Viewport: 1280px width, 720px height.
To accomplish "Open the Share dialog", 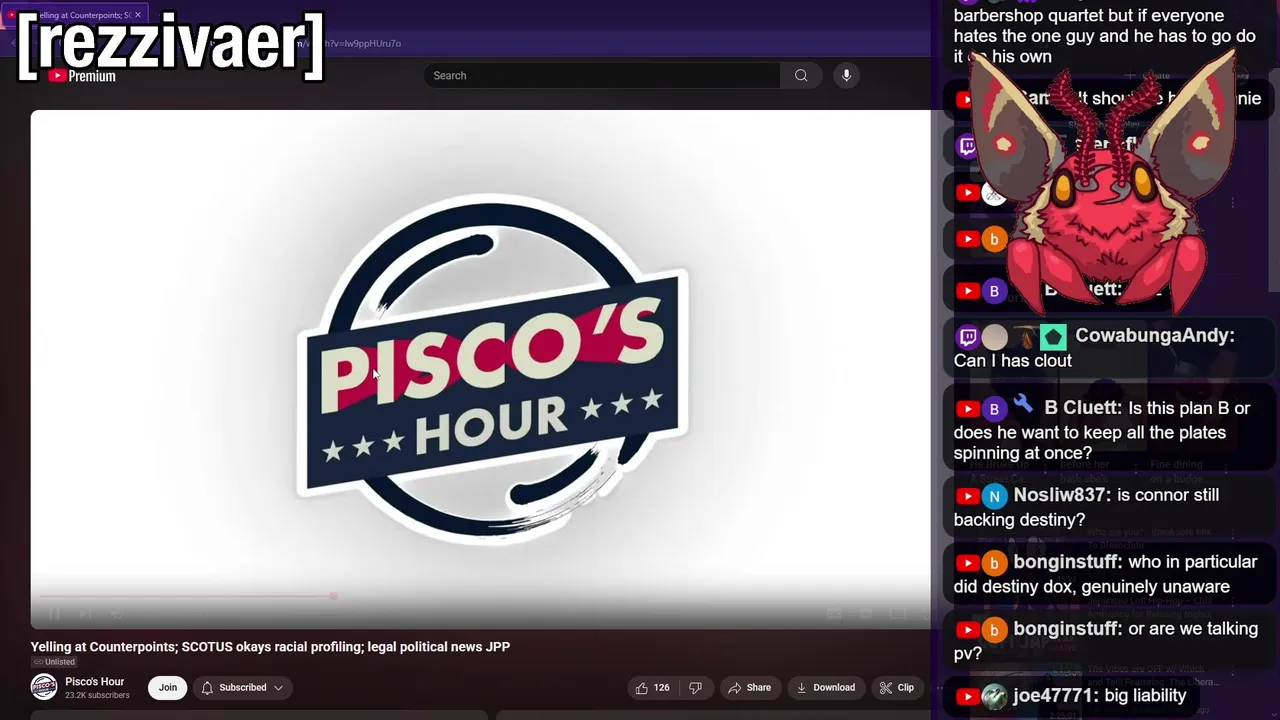I will (749, 687).
